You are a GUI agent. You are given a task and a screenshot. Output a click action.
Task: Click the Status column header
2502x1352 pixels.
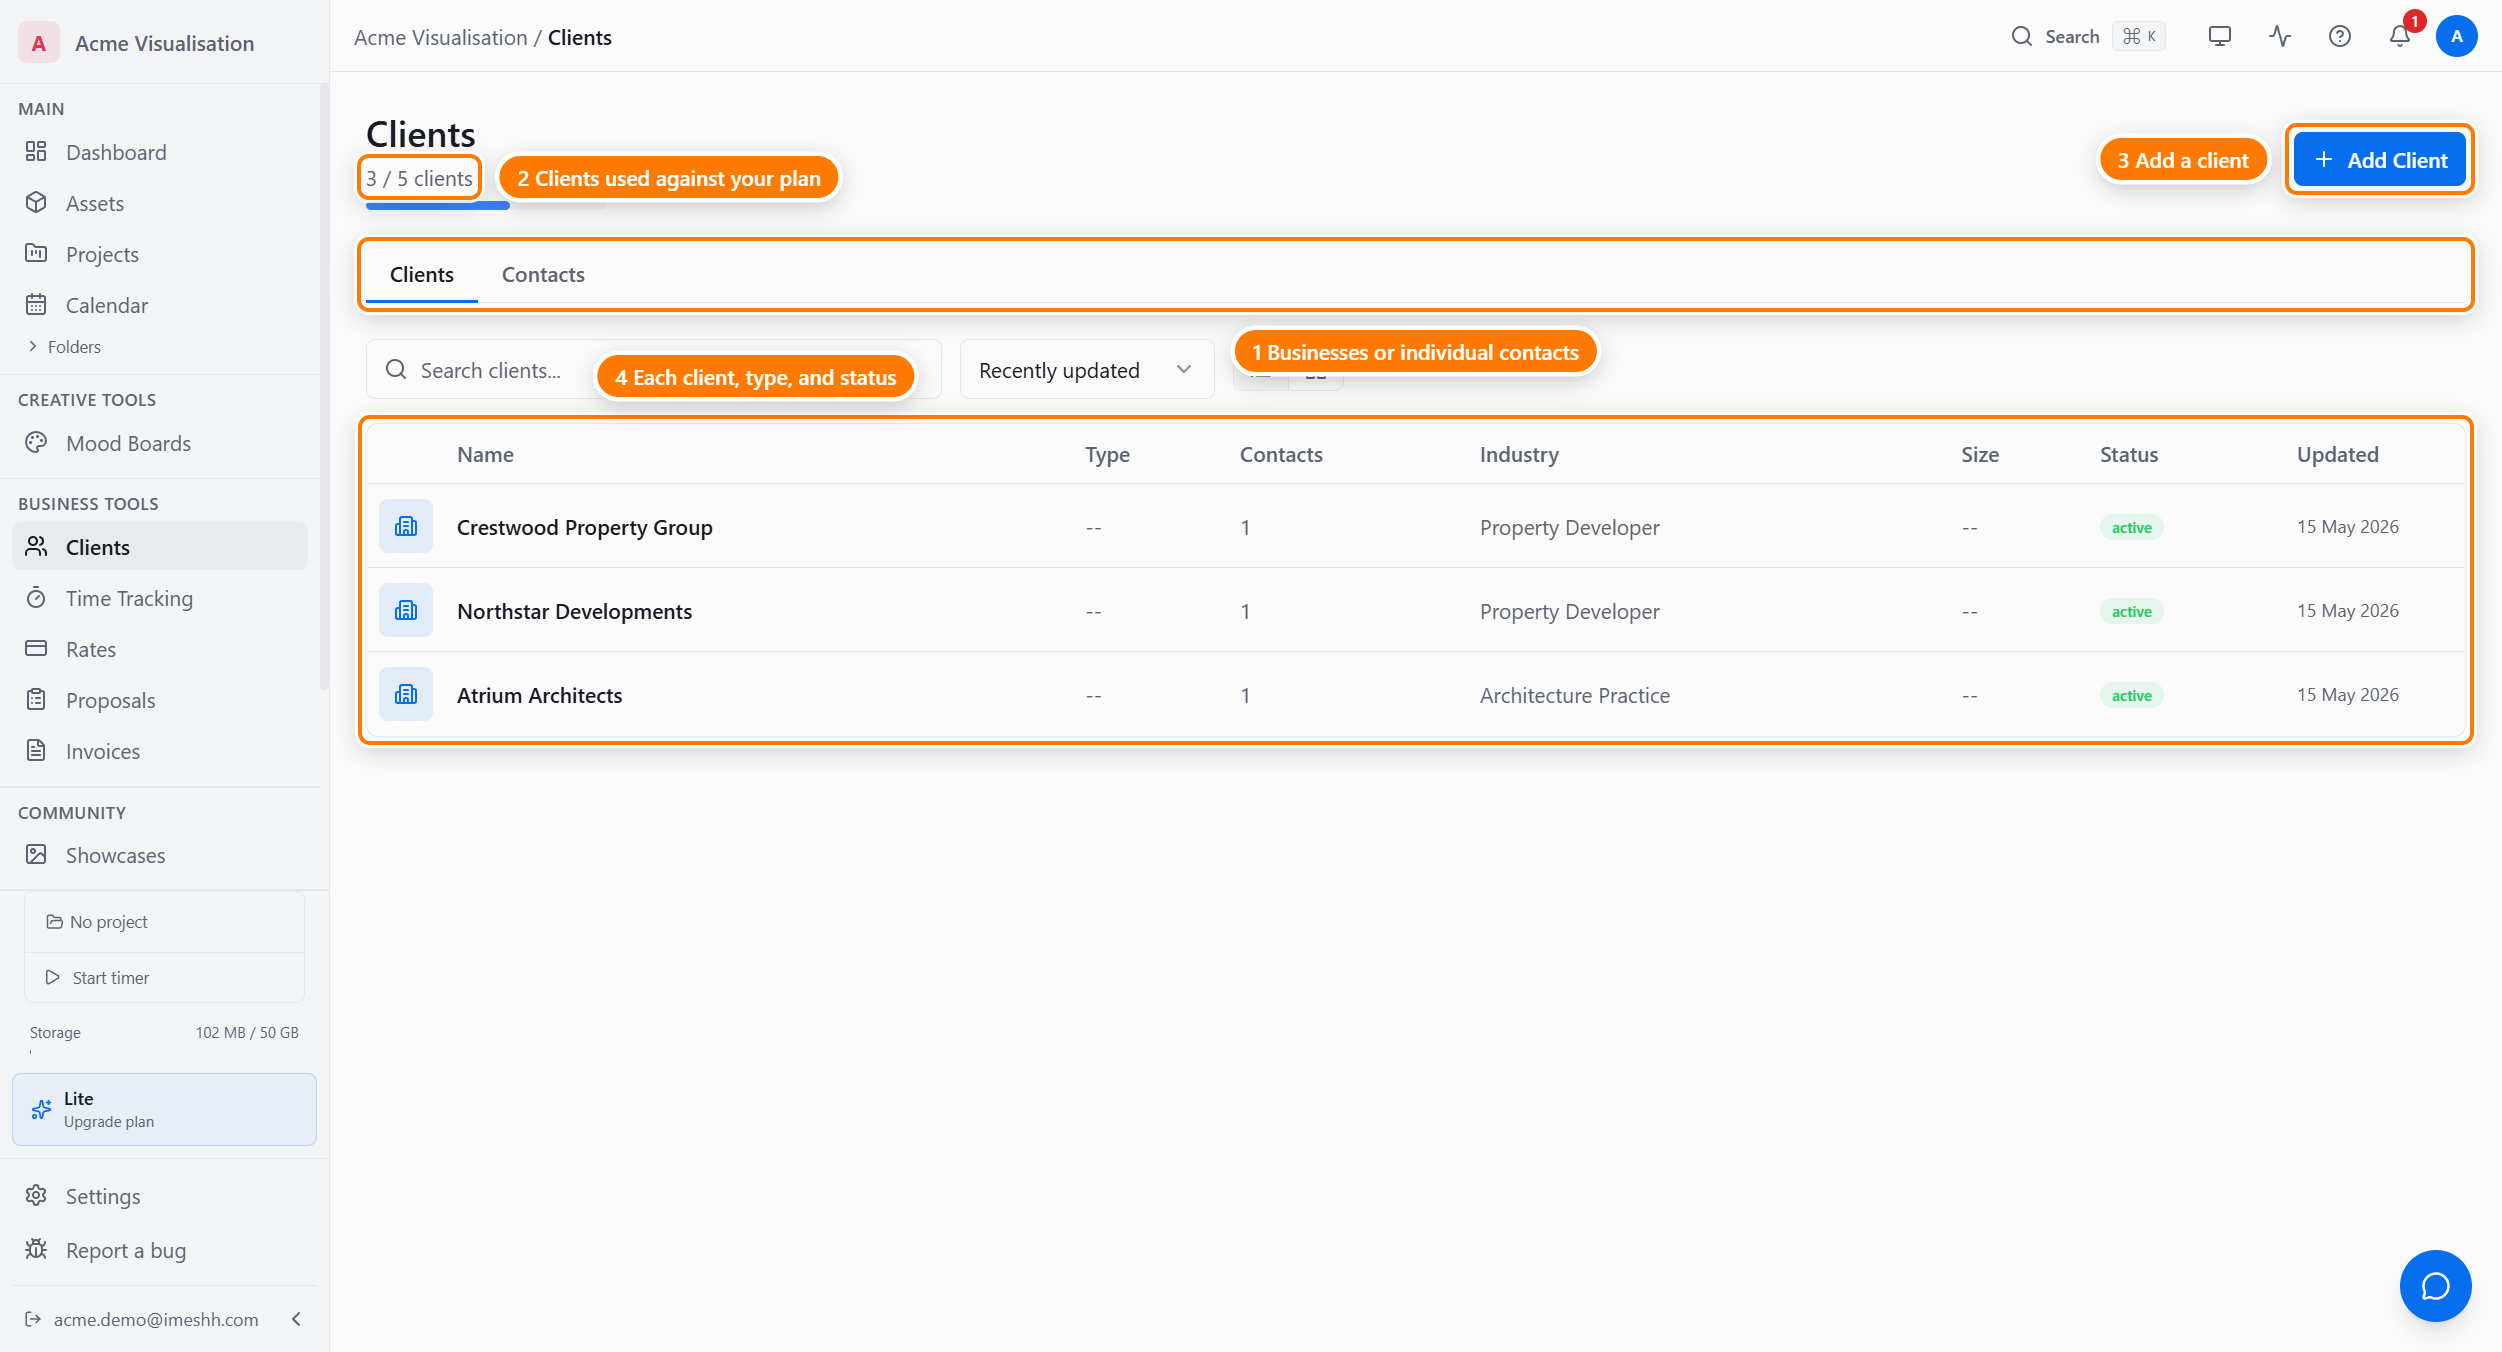(x=2128, y=454)
